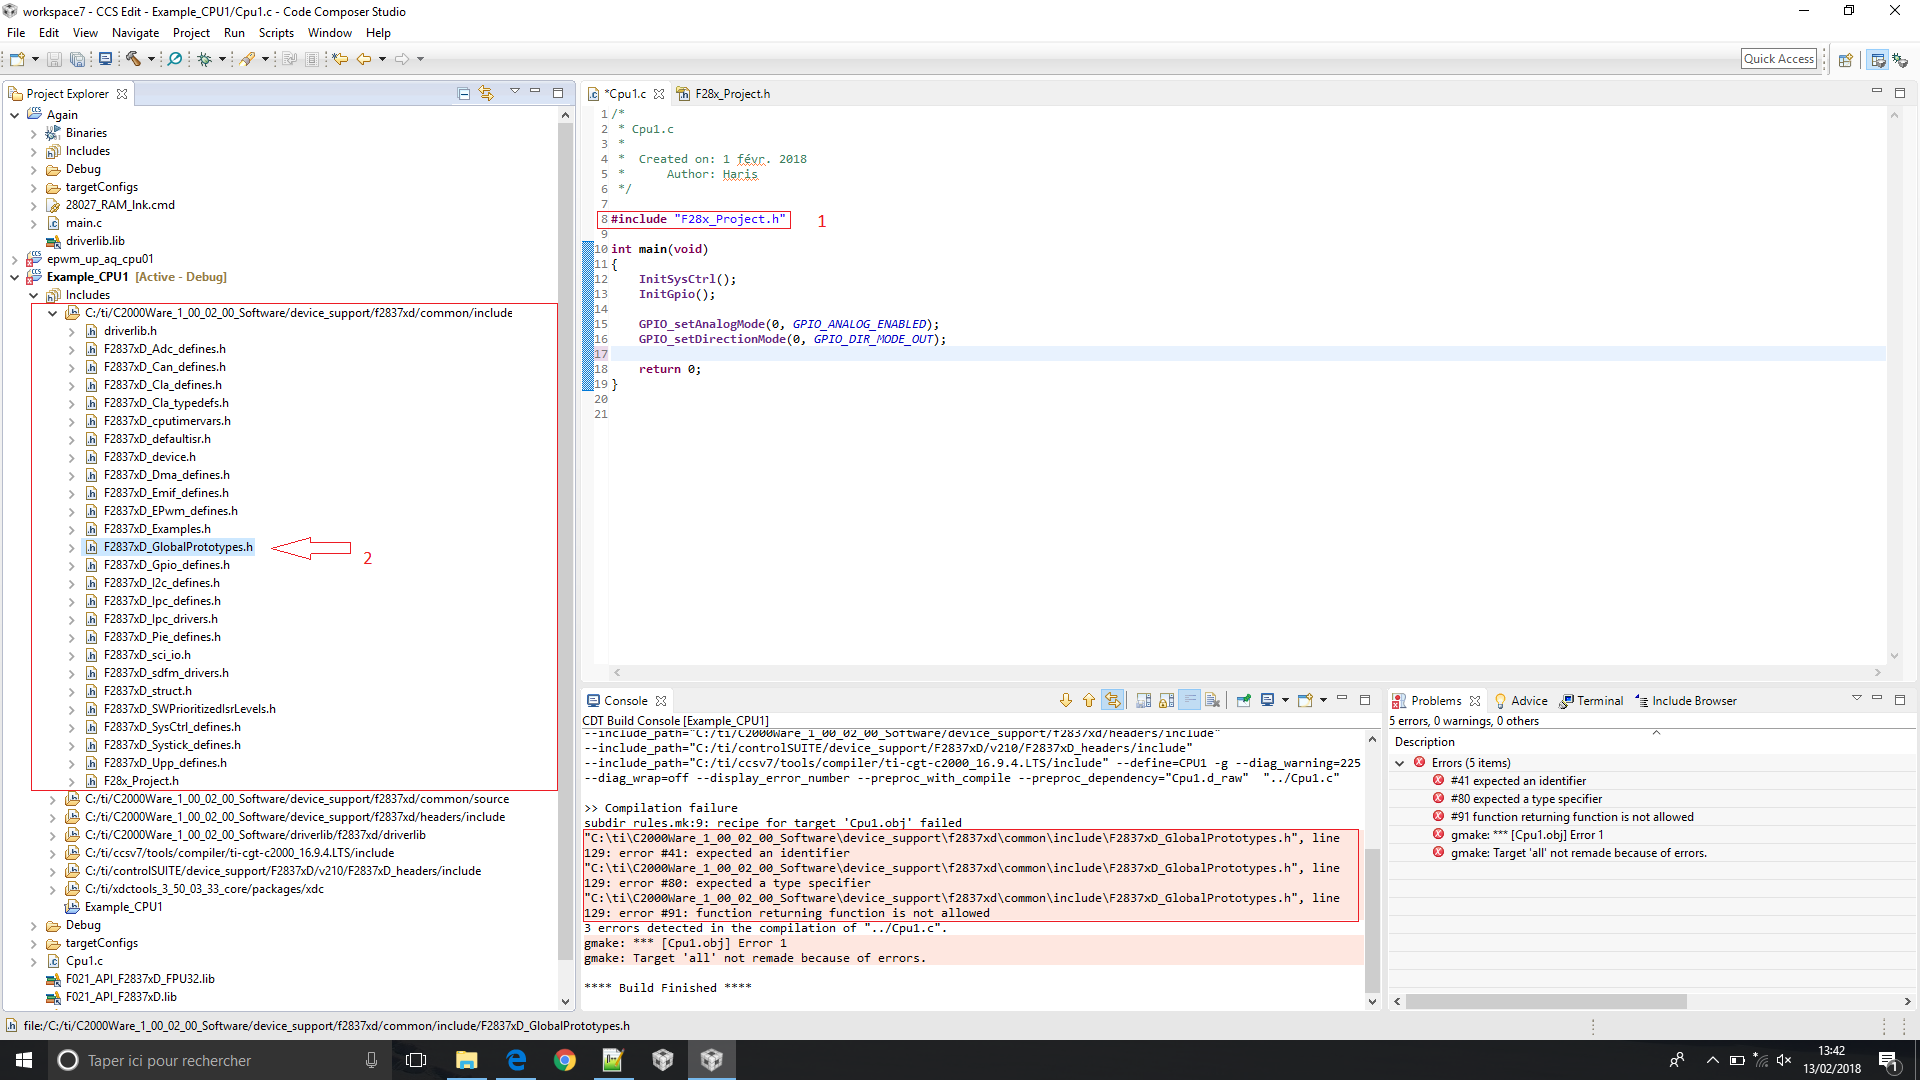Click Console vertical scrollbar thumb
Viewport: 1920px width, 1080px height.
coord(1372,920)
